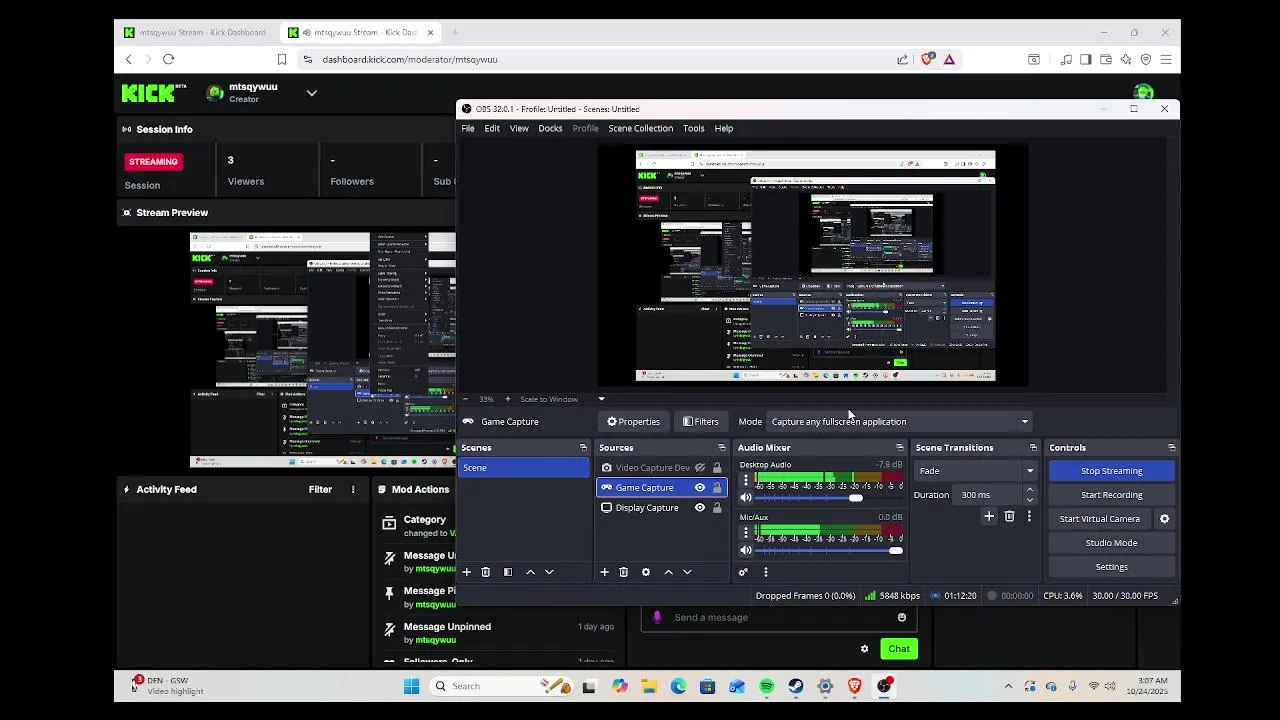Open Kick chat settings gear icon
The height and width of the screenshot is (720, 1280).
tap(864, 649)
